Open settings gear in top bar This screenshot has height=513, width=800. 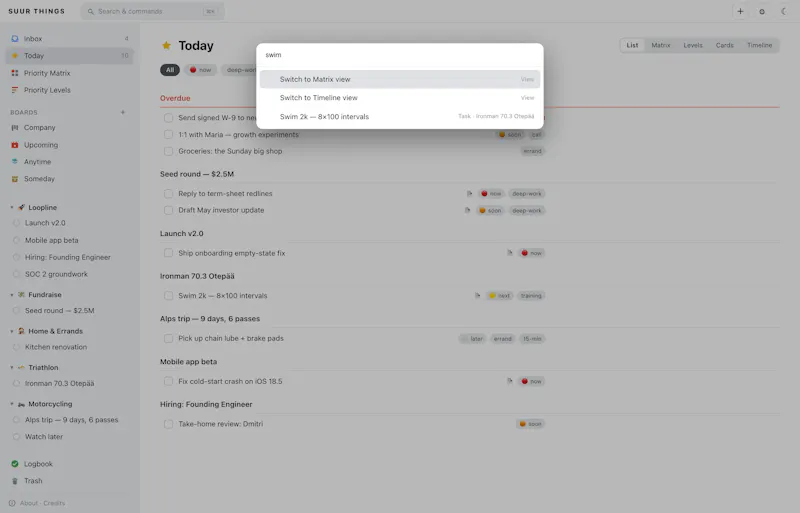762,11
